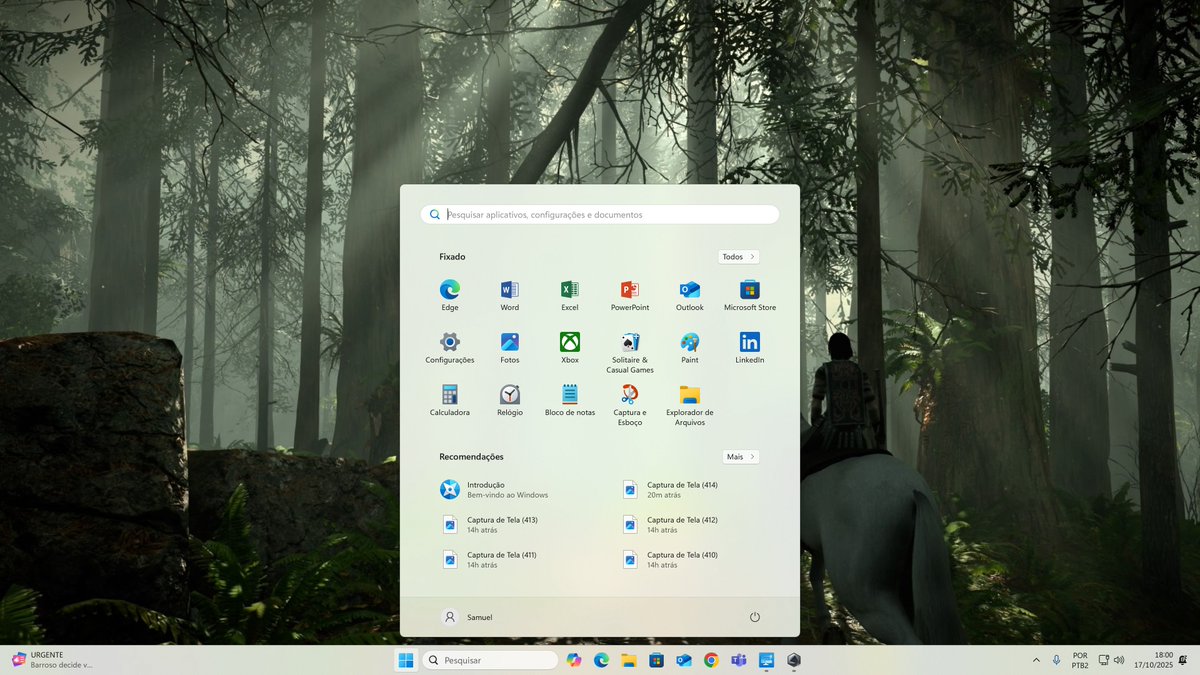Image resolution: width=1200 pixels, height=675 pixels.
Task: Show all apps with Todos button
Action: [x=738, y=257]
